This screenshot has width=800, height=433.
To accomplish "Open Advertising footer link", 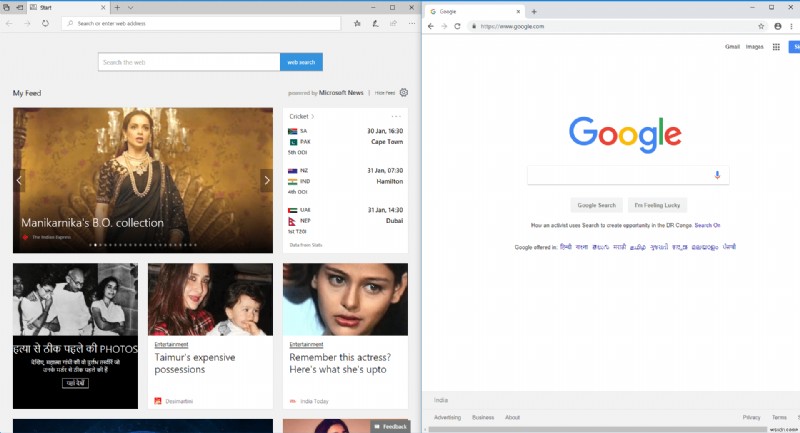I will click(x=447, y=417).
